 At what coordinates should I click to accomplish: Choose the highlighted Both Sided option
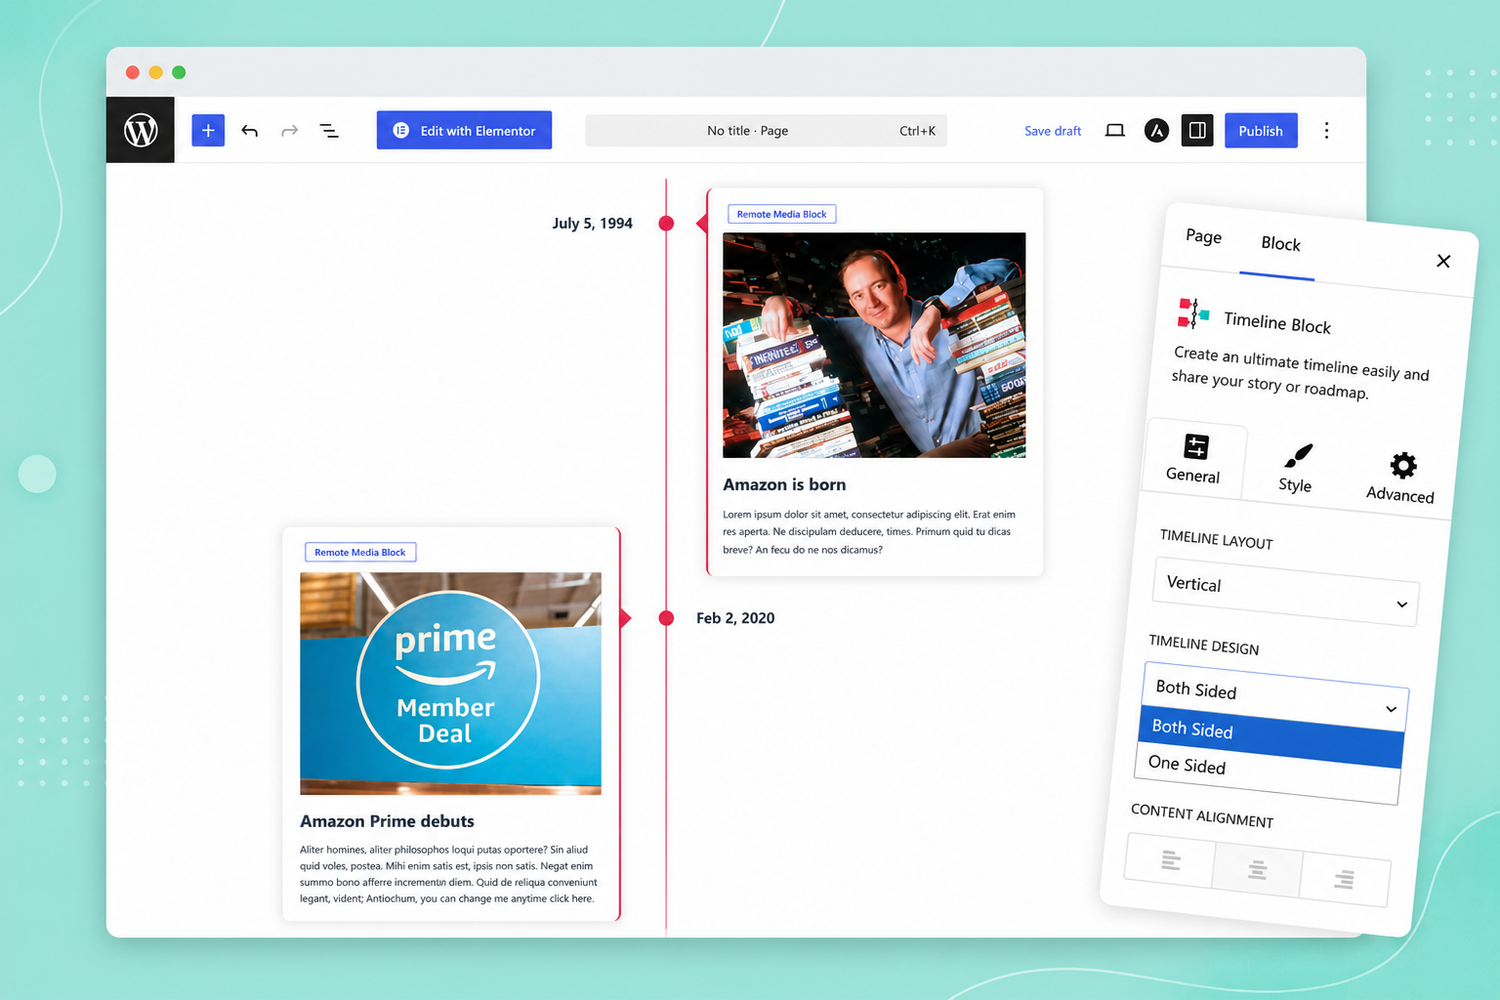tap(1271, 737)
